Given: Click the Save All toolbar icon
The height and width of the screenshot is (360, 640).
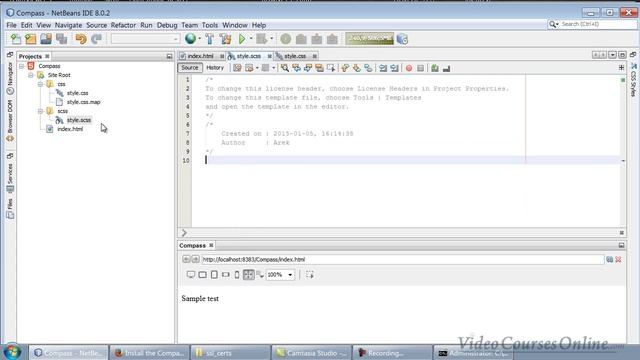Looking at the screenshot, I should coord(62,39).
